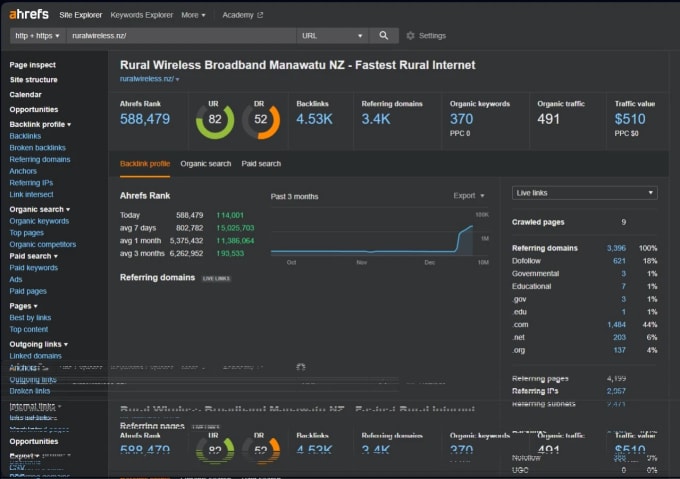This screenshot has height=479, width=680.
Task: Click .com domains count 1,484
Action: point(616,325)
